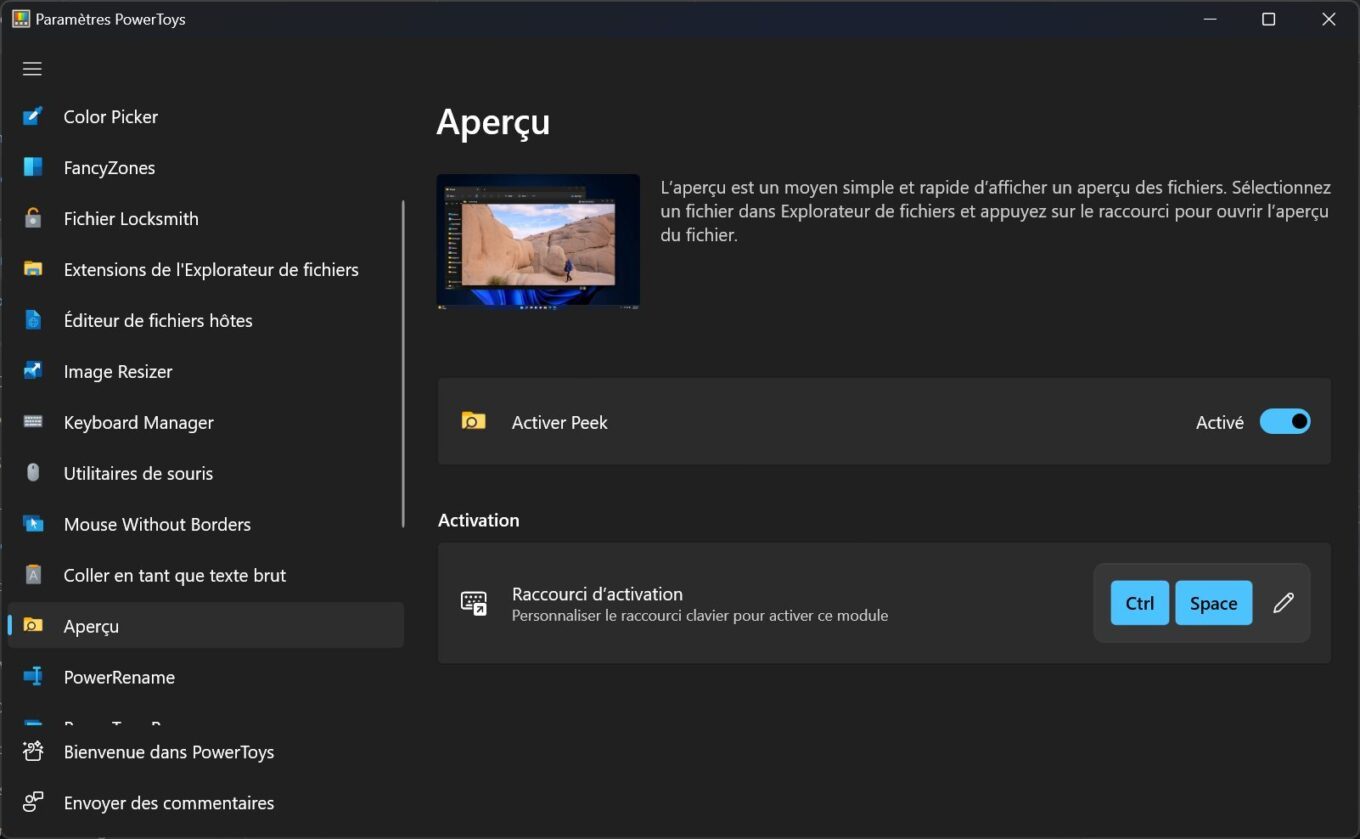Viewport: 1360px width, 839px height.
Task: Click the PowerRename icon
Action: 33,678
